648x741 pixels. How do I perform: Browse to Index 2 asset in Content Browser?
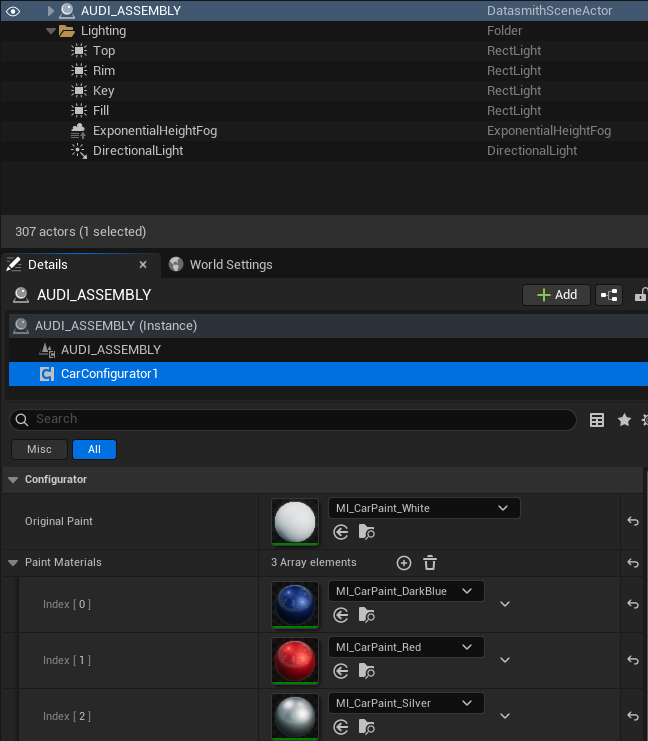click(366, 727)
